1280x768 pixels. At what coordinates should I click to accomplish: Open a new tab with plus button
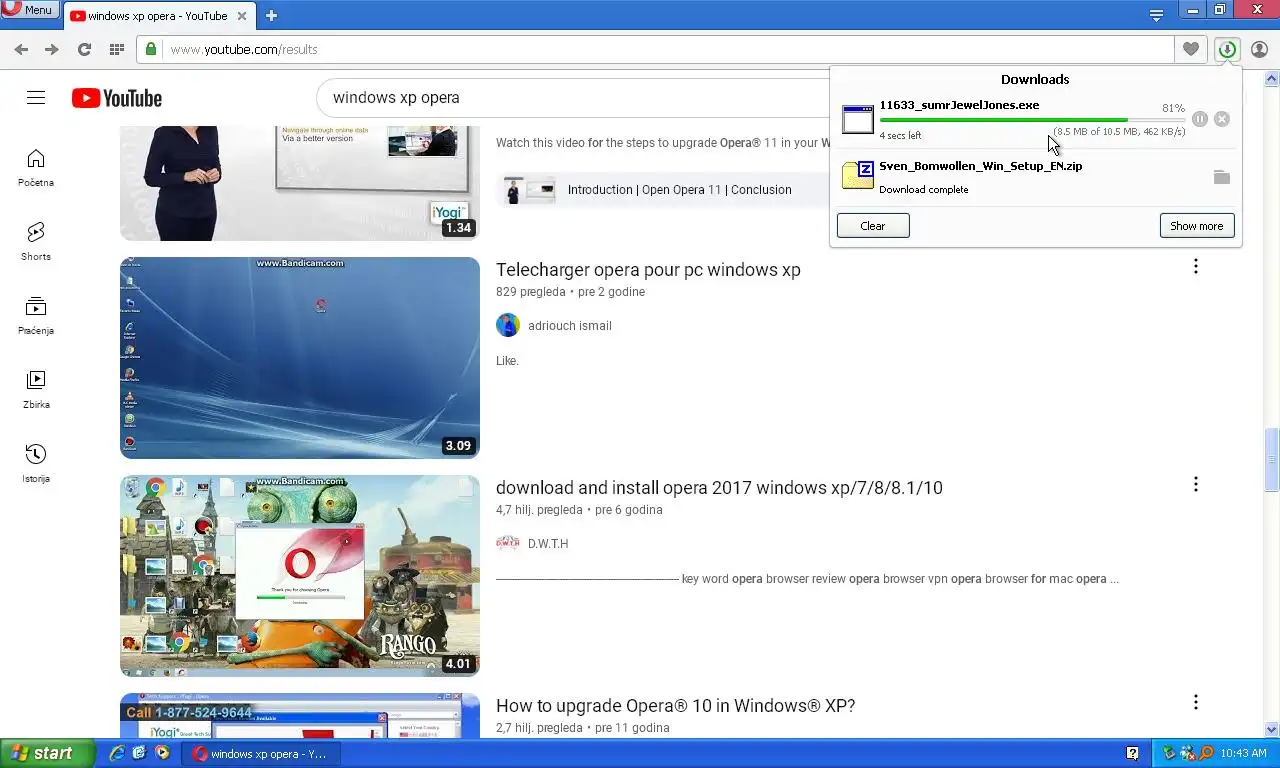point(271,16)
